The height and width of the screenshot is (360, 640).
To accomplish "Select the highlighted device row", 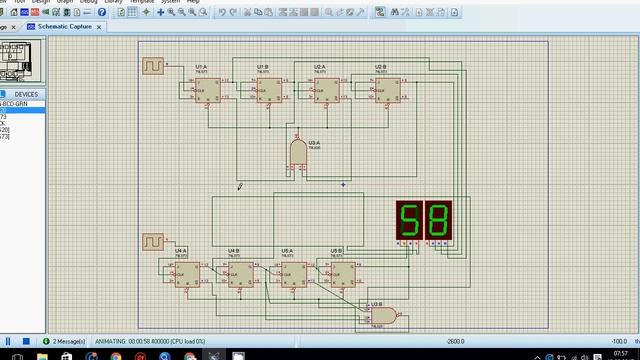I will 22,110.
